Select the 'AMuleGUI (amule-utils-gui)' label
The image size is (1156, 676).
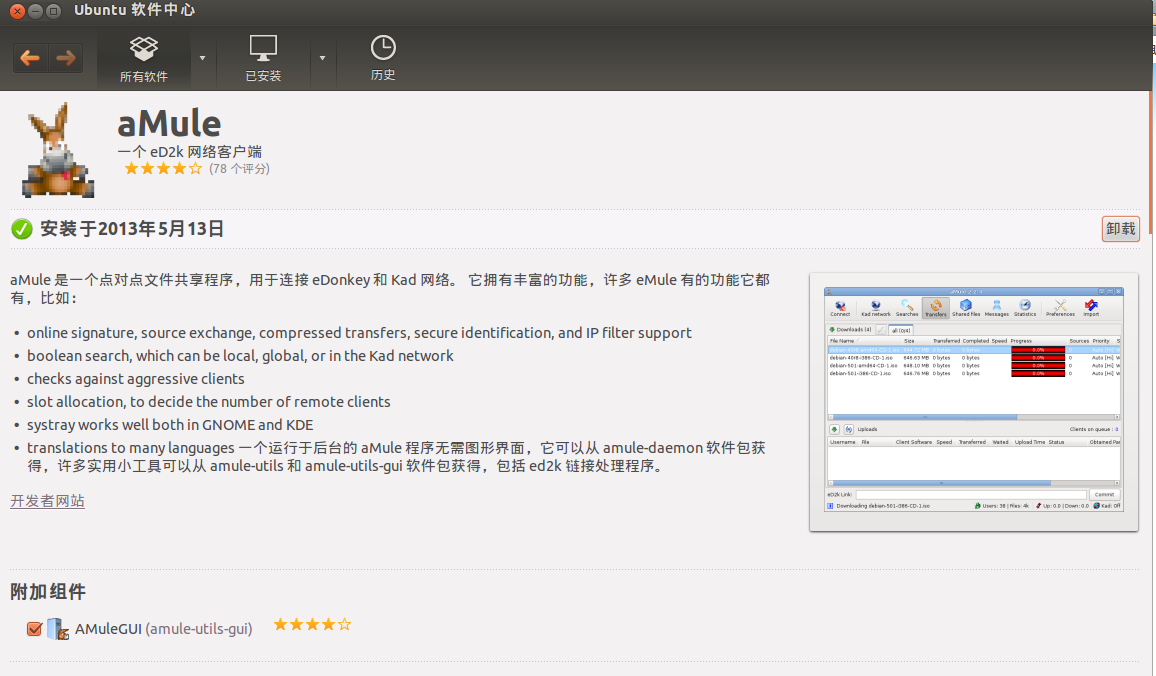coord(164,630)
